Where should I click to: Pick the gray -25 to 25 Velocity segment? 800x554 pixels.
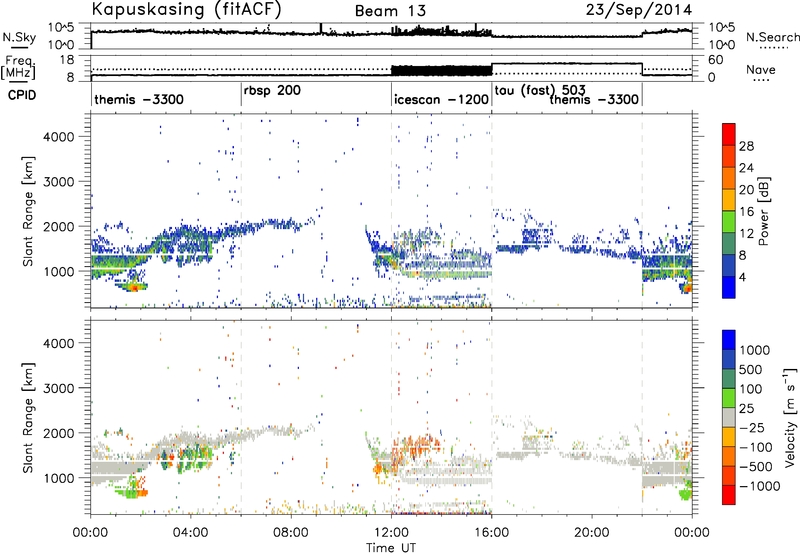729,417
